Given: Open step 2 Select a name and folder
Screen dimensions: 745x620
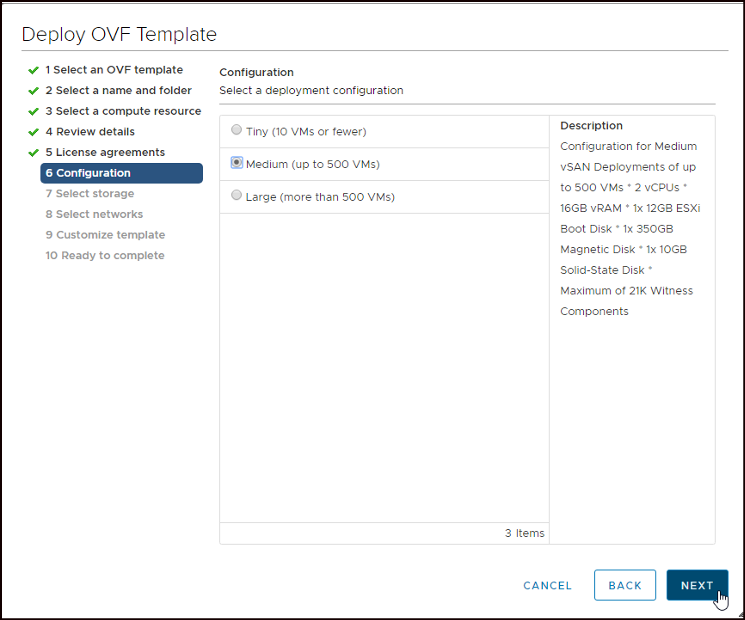Looking at the screenshot, I should pyautogui.click(x=118, y=91).
